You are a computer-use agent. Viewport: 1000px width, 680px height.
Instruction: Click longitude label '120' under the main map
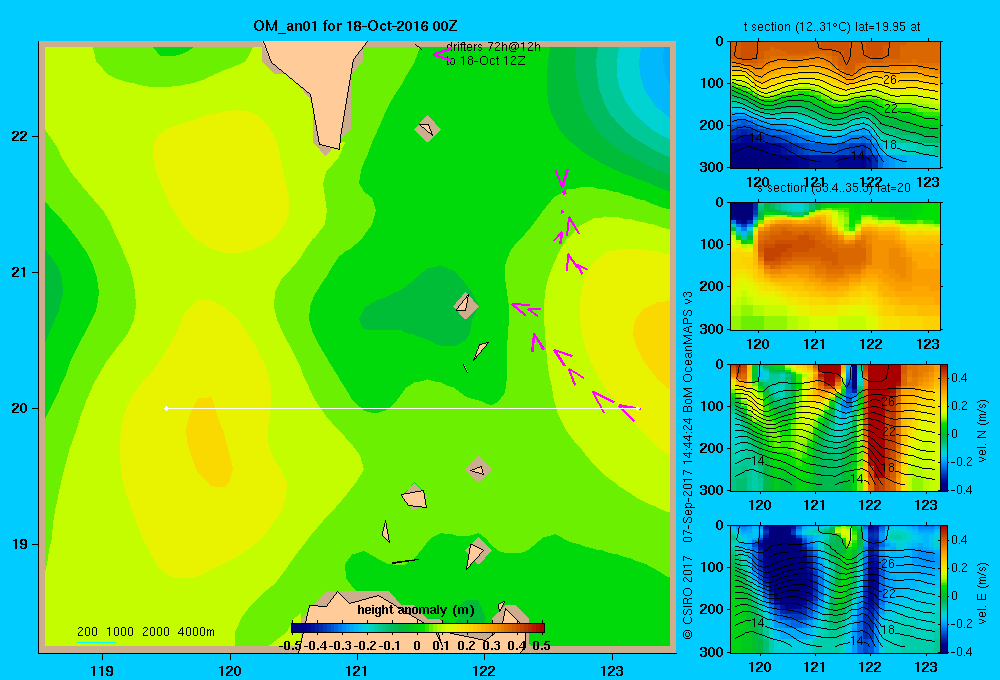(x=230, y=670)
